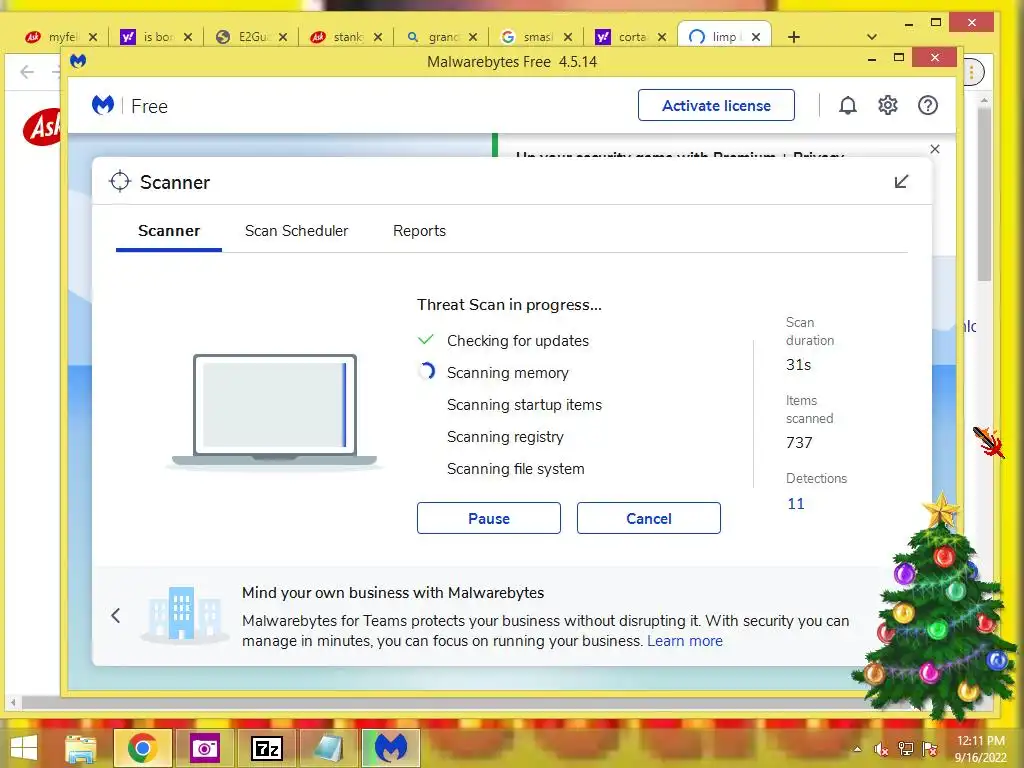The width and height of the screenshot is (1024, 768).
Task: Click the muted volume tray icon
Action: click(881, 749)
